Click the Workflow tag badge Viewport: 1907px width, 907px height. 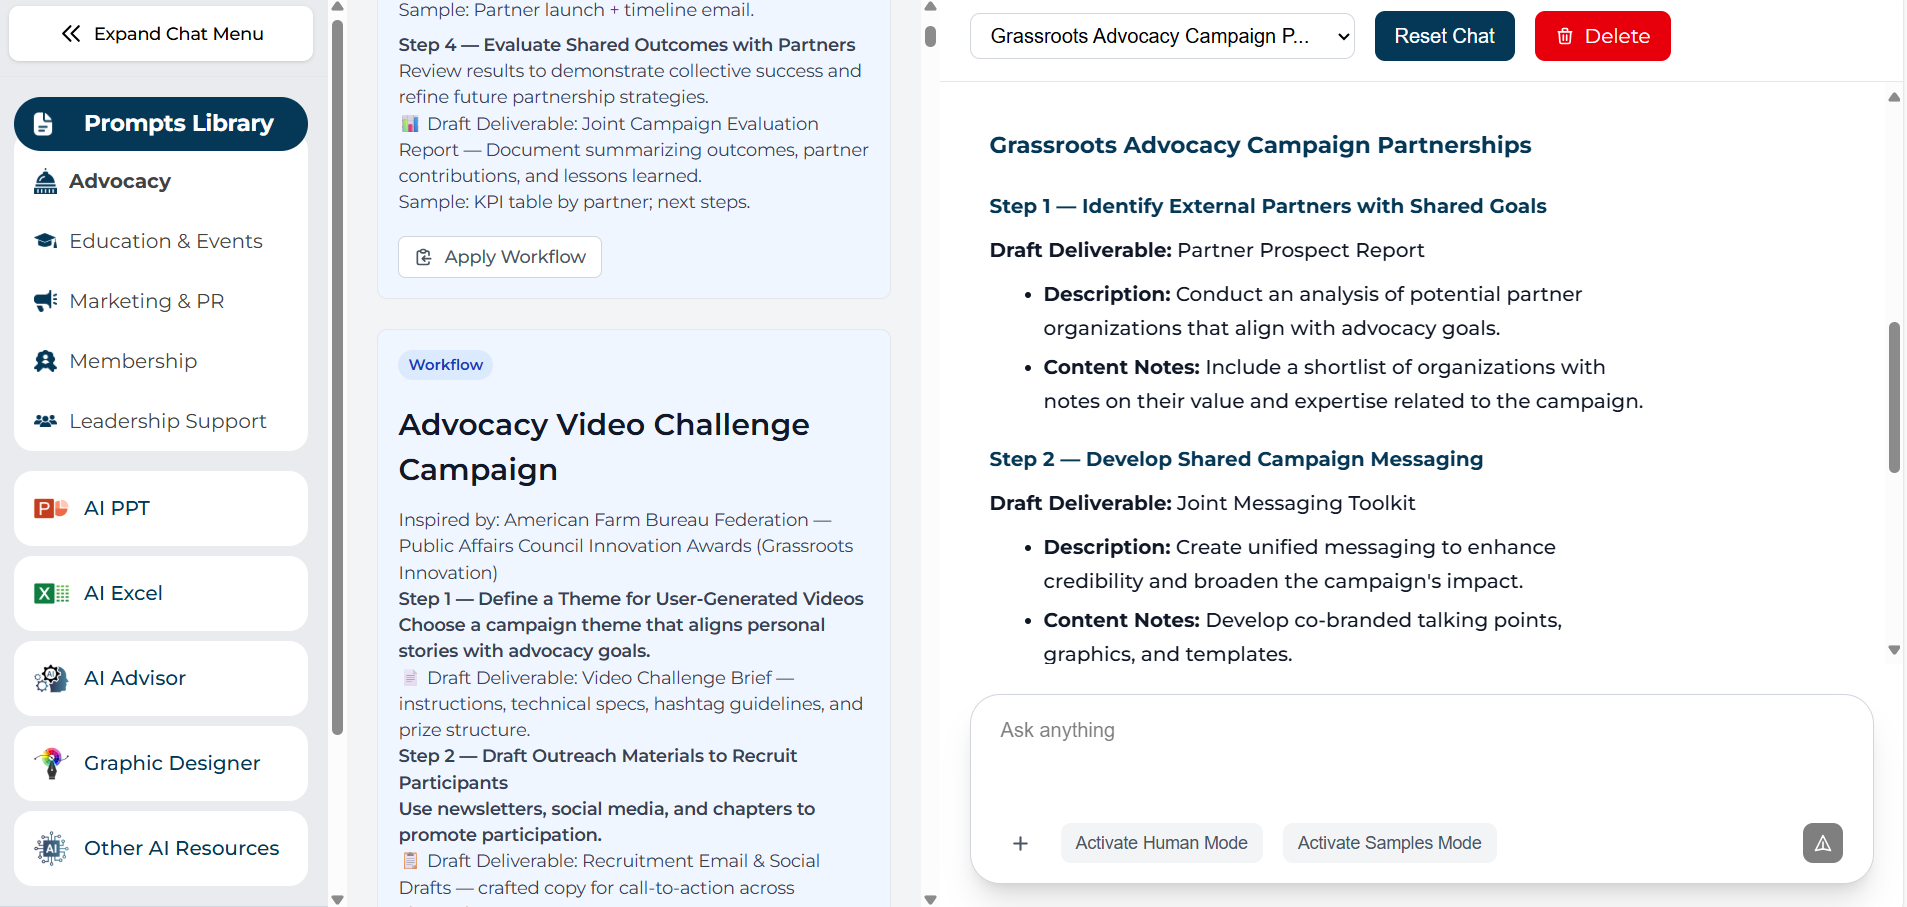point(445,365)
